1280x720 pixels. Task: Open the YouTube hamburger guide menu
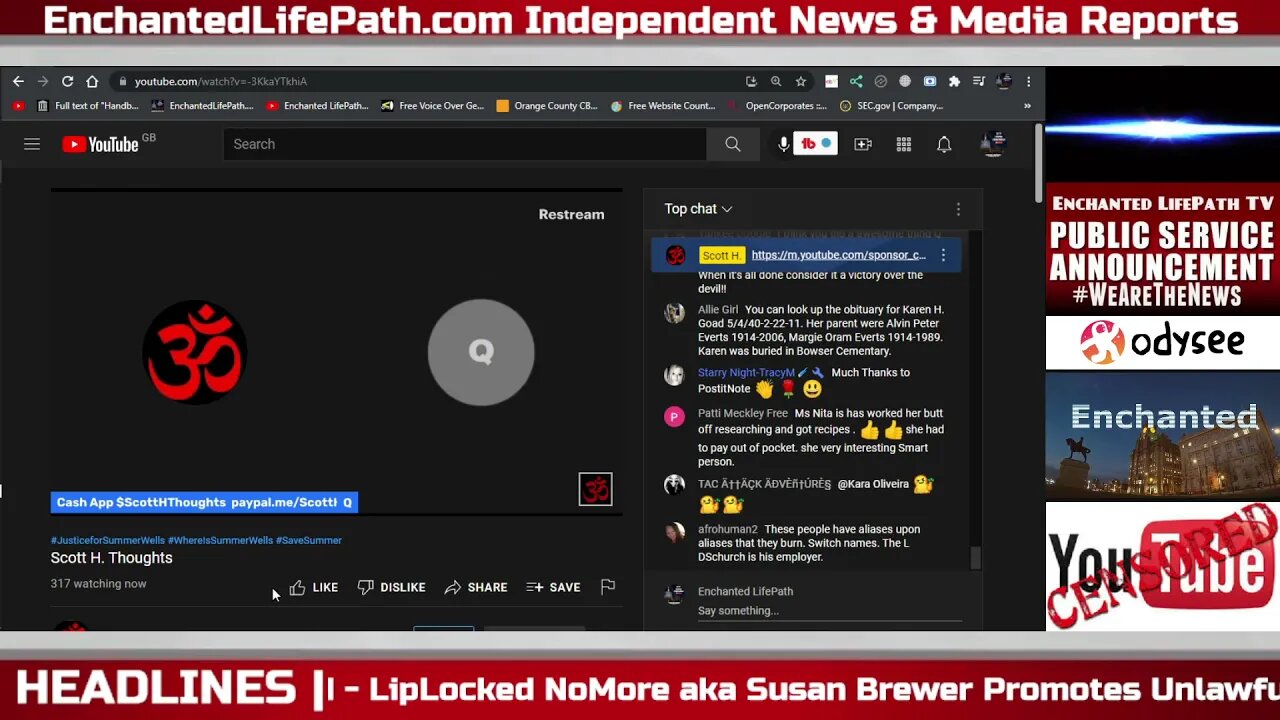coord(32,144)
